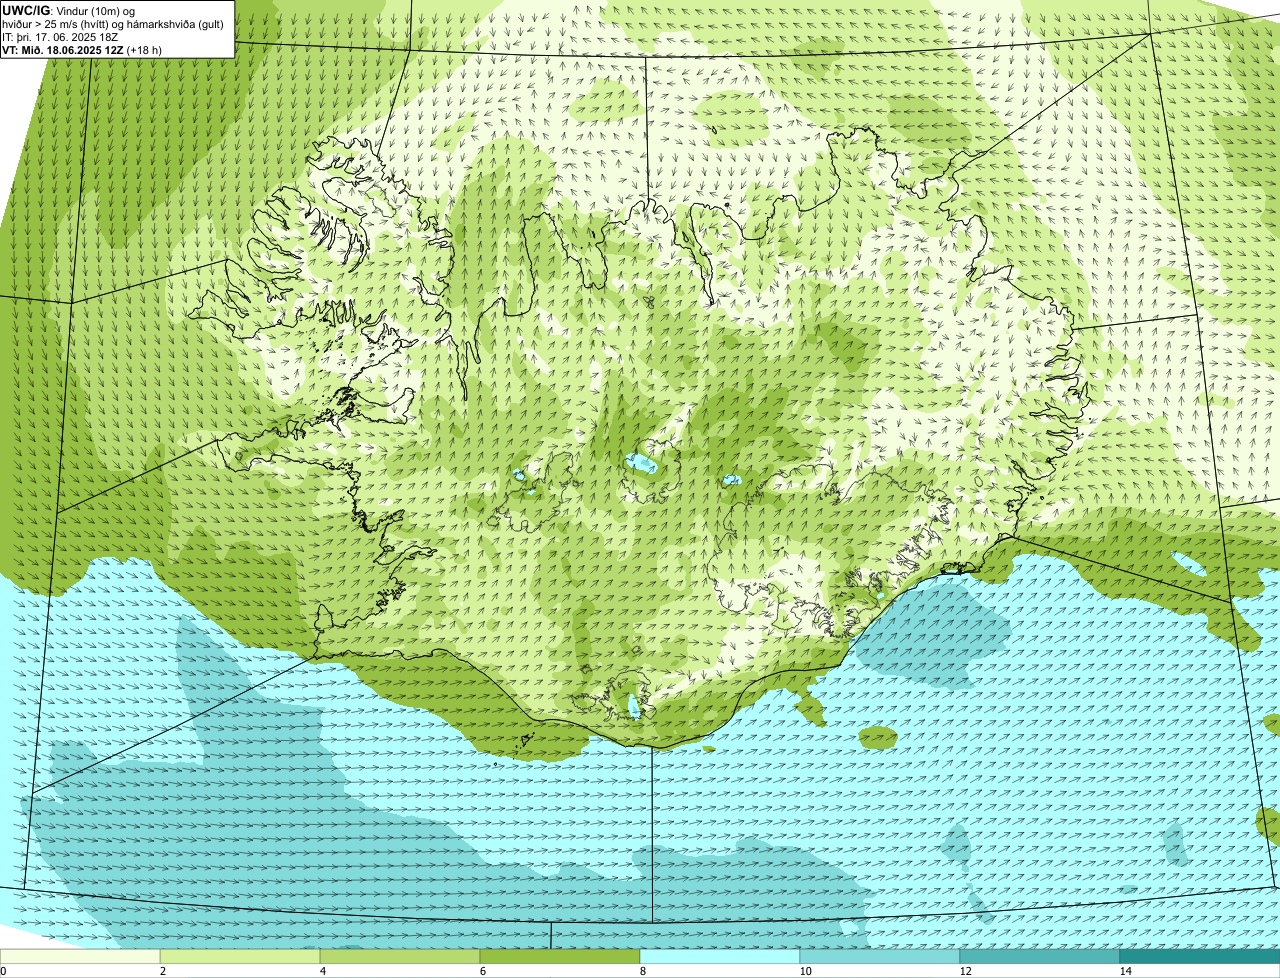
Task: Click the scale label '12'
Action: (x=965, y=971)
